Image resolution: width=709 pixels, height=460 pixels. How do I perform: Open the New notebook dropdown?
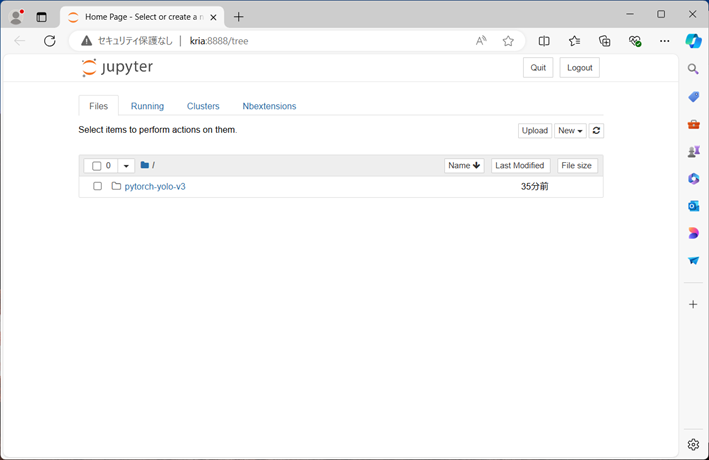click(x=570, y=131)
